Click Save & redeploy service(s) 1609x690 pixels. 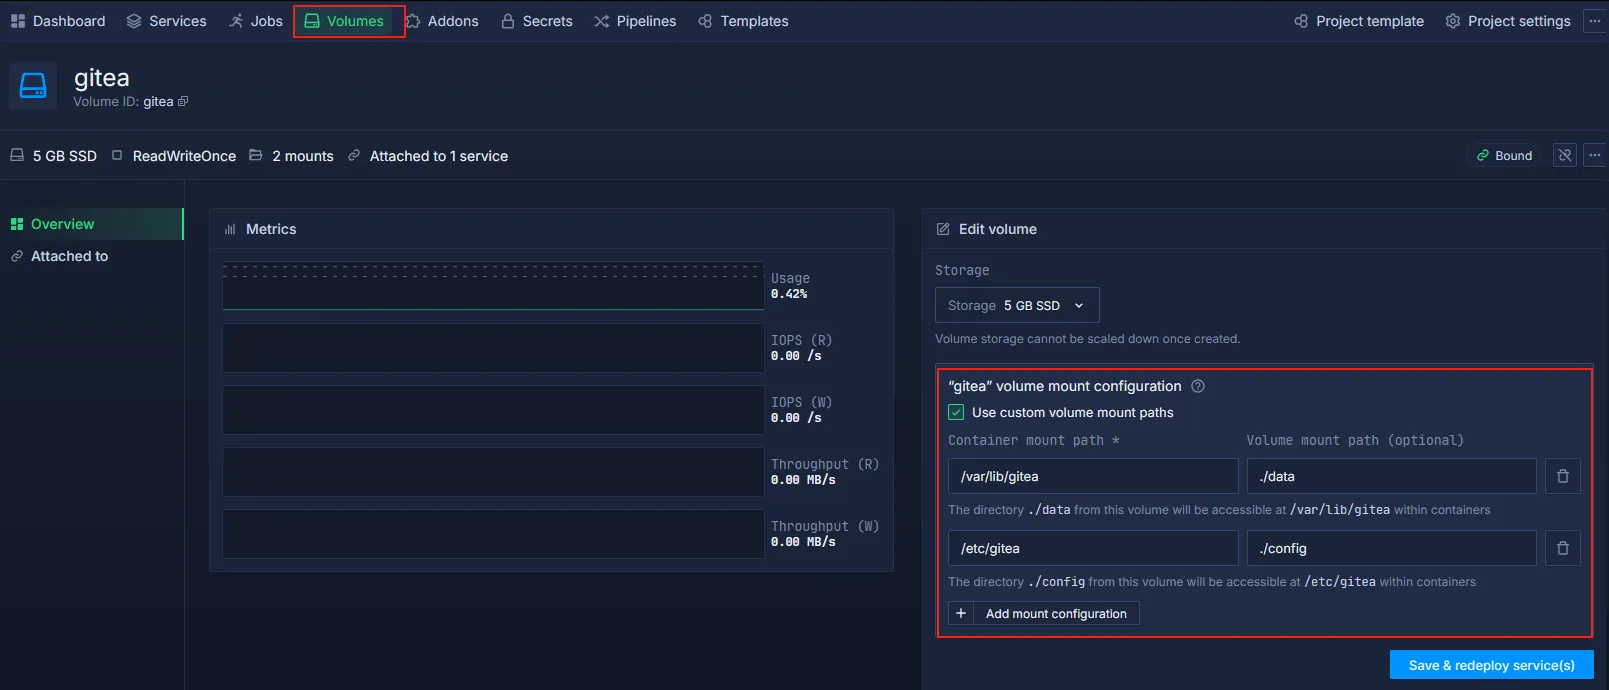(1492, 665)
